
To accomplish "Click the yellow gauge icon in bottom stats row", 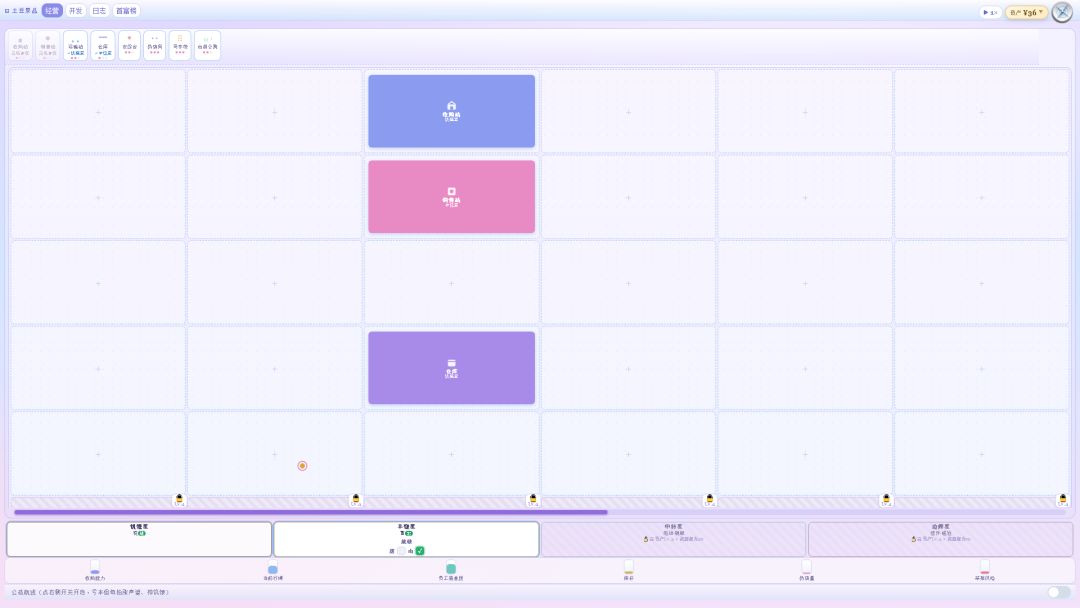I will point(628,567).
